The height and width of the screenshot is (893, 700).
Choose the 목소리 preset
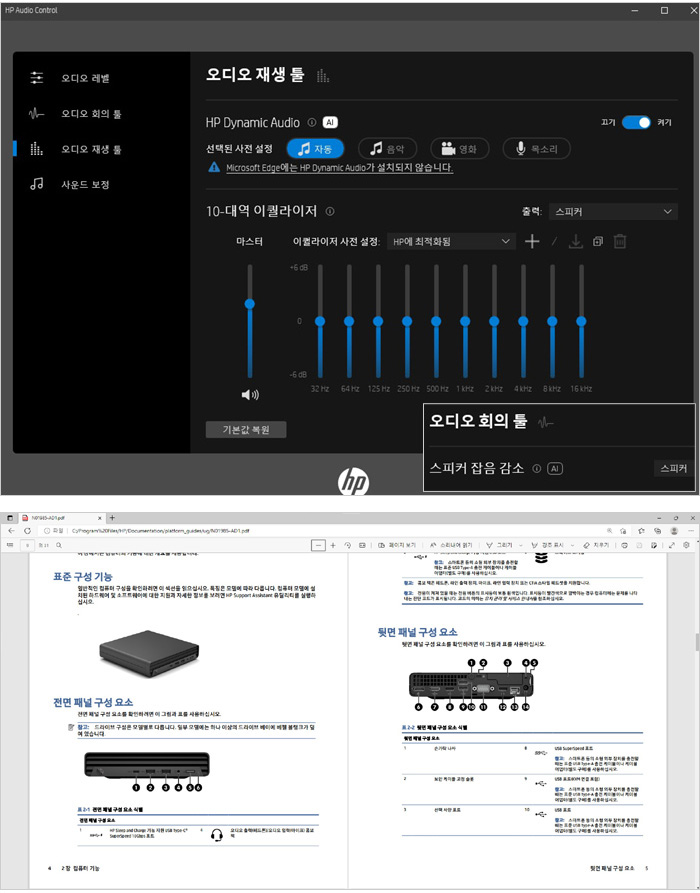point(537,149)
